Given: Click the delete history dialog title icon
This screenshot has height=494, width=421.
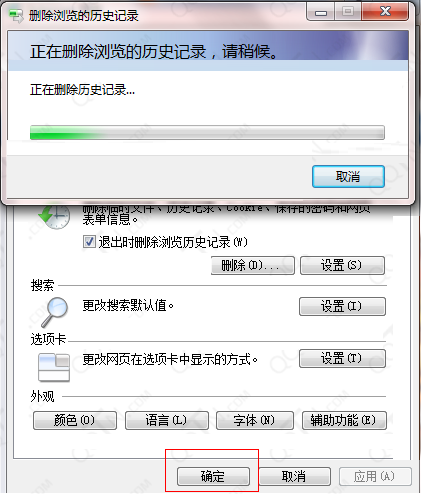Looking at the screenshot, I should (16, 16).
